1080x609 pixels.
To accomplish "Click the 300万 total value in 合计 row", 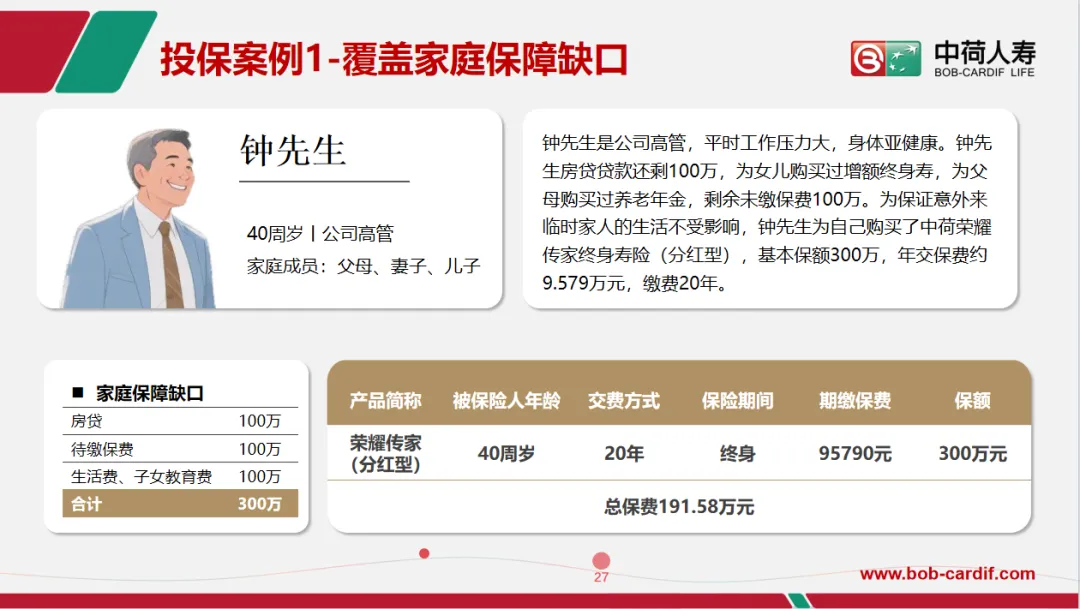I will (260, 504).
